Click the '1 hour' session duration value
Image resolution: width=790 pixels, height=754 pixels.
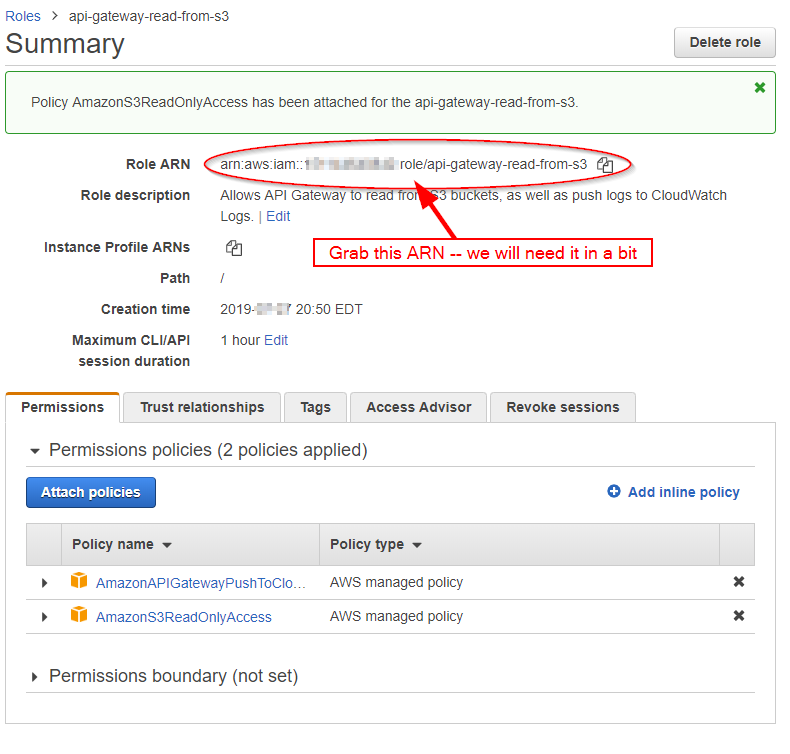click(x=240, y=340)
